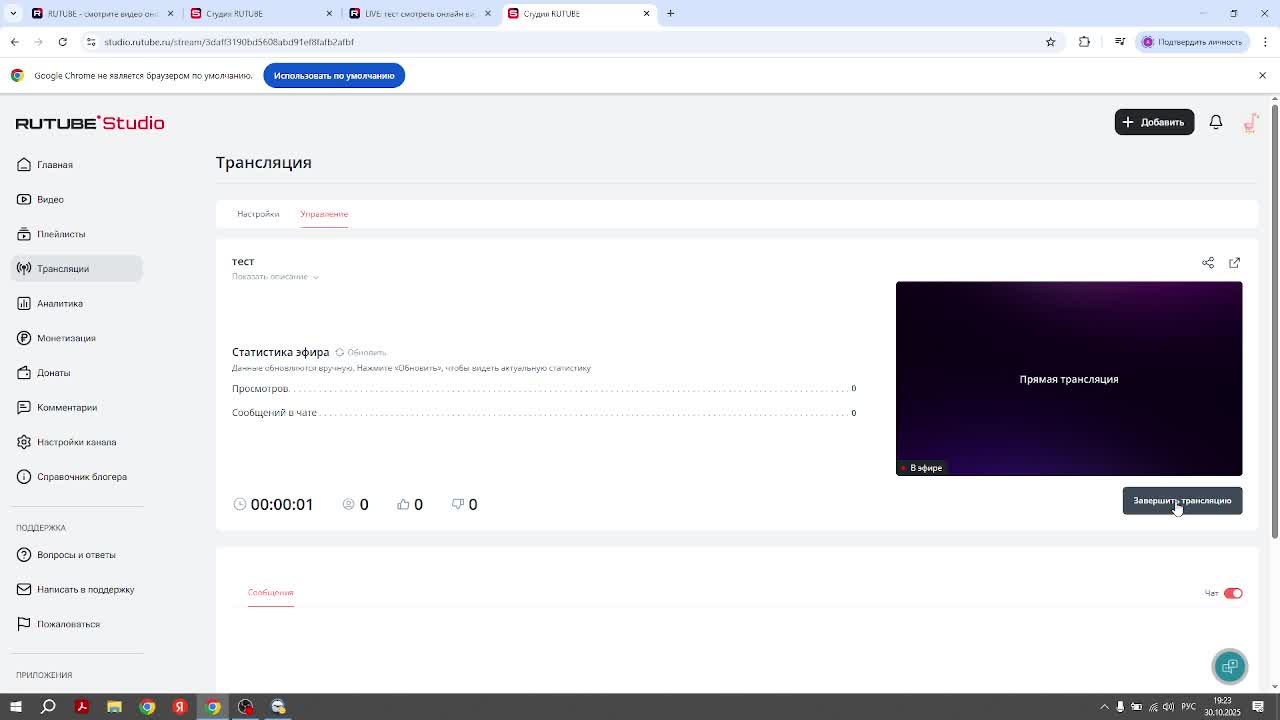Open the Windows Start menu

point(15,707)
